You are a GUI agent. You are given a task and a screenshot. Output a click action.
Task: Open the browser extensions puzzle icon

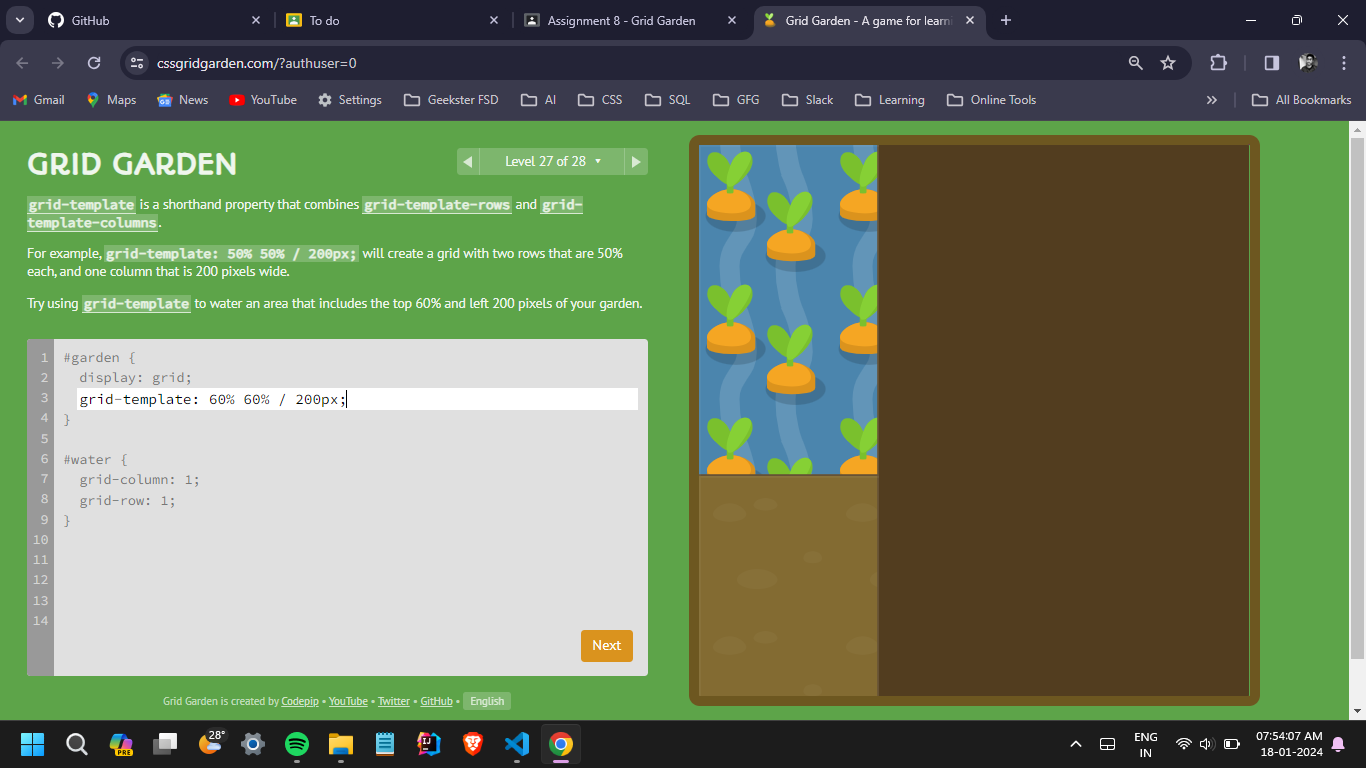point(1218,63)
